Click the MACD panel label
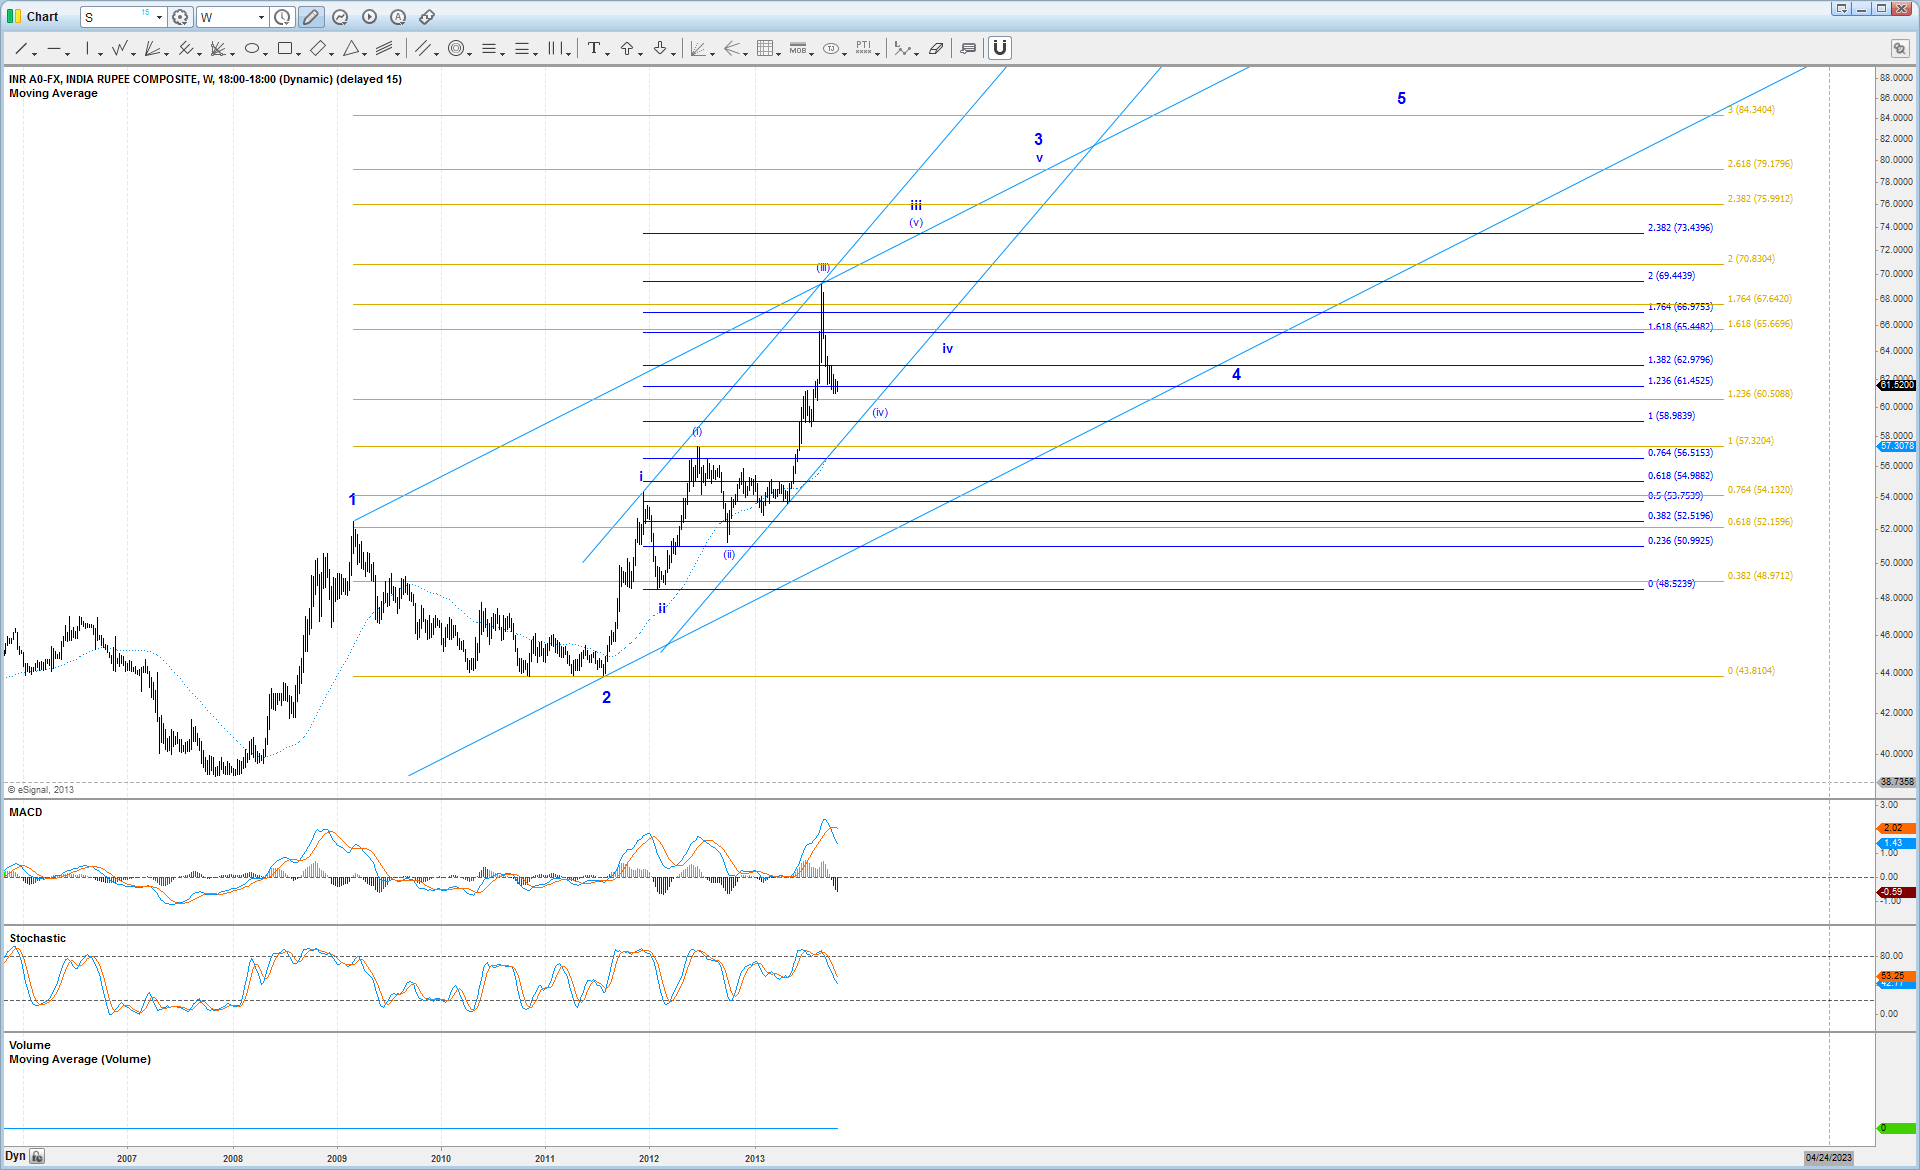Viewport: 1920px width, 1170px height. 26,812
